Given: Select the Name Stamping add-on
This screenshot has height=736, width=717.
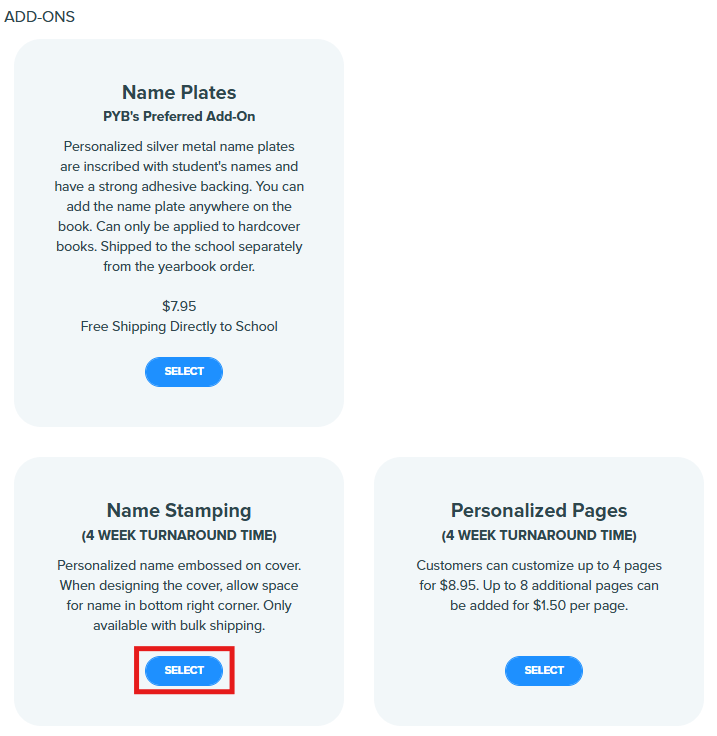Looking at the screenshot, I should tap(183, 671).
